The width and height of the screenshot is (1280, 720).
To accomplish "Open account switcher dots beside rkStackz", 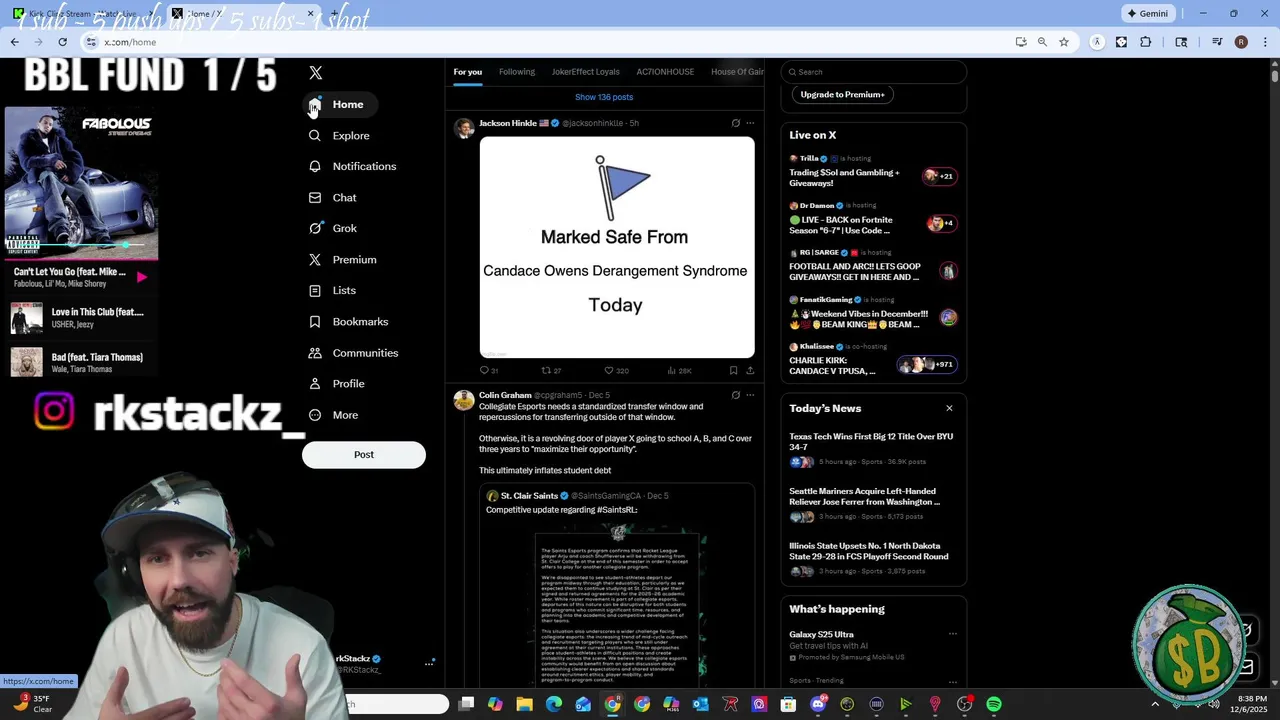I will 429,663.
